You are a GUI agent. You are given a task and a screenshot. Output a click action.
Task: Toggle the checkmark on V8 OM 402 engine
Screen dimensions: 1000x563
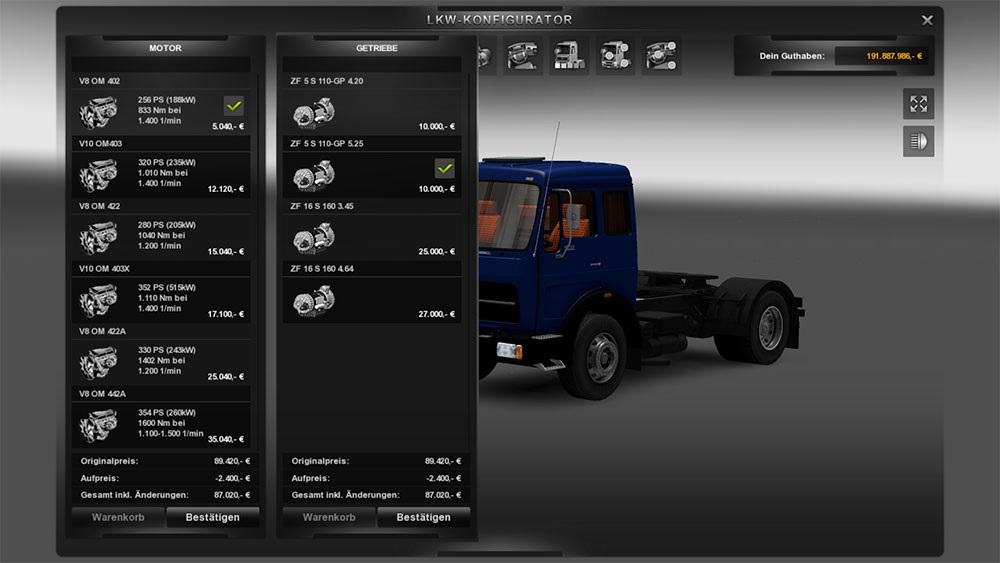234,105
